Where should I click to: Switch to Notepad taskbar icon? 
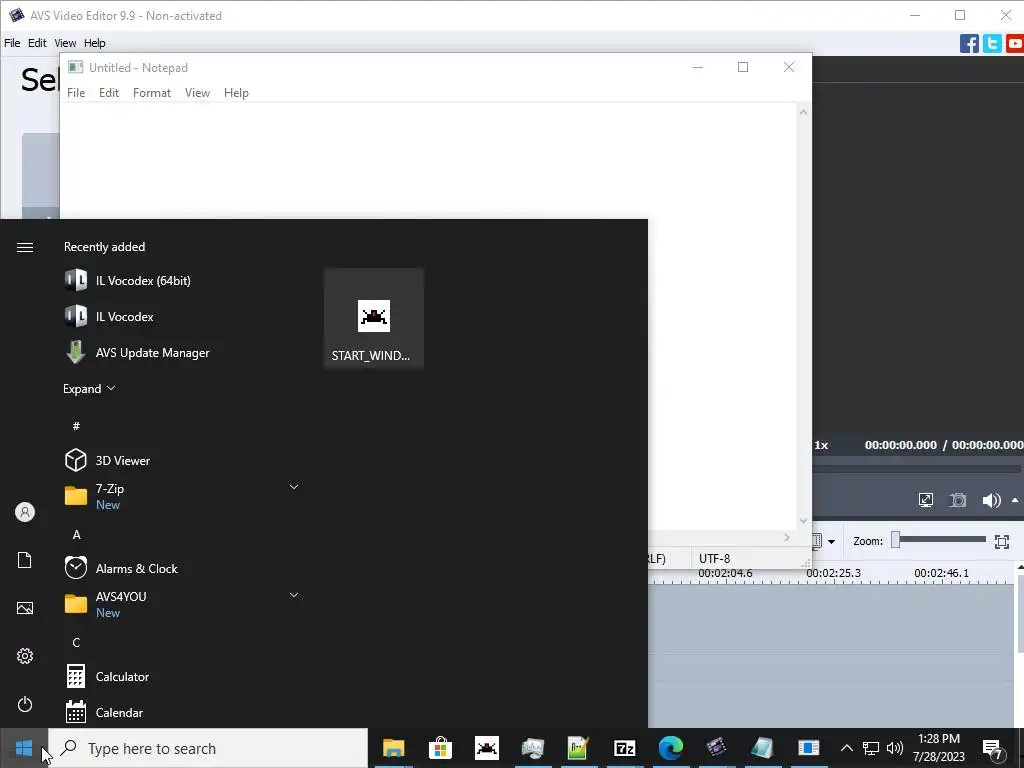[762, 748]
